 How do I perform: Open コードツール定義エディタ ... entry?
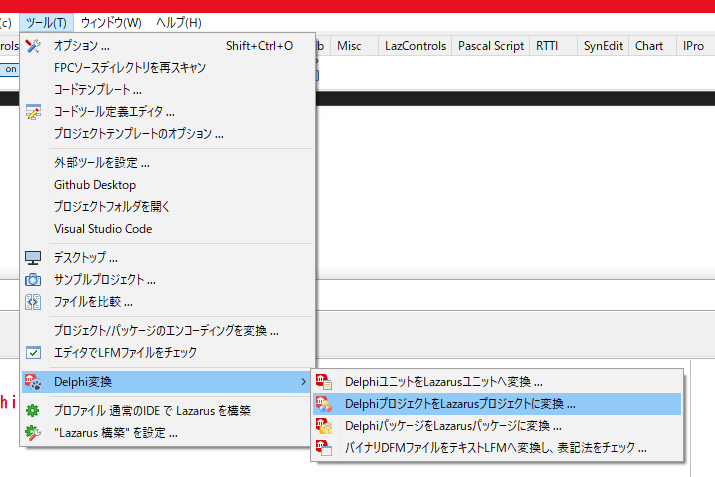[168, 112]
